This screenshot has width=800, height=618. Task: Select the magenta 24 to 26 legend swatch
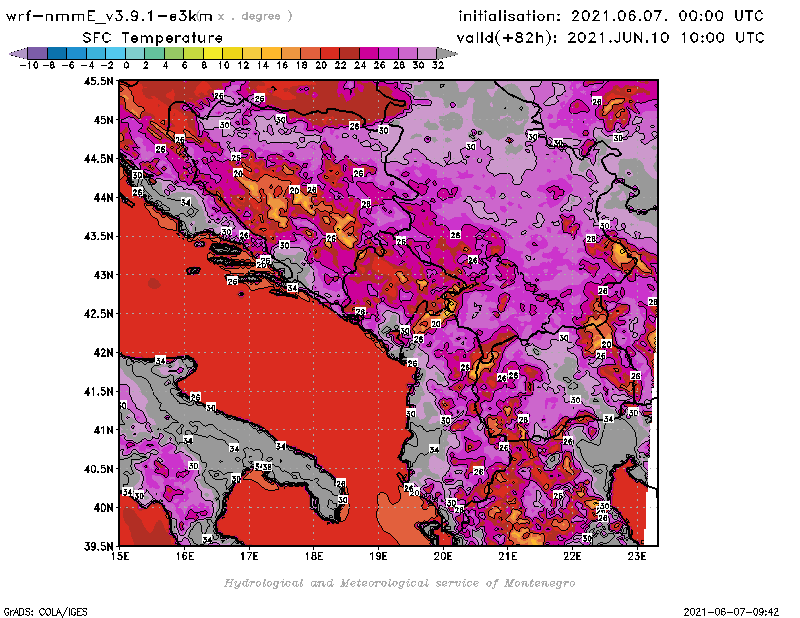[369, 53]
